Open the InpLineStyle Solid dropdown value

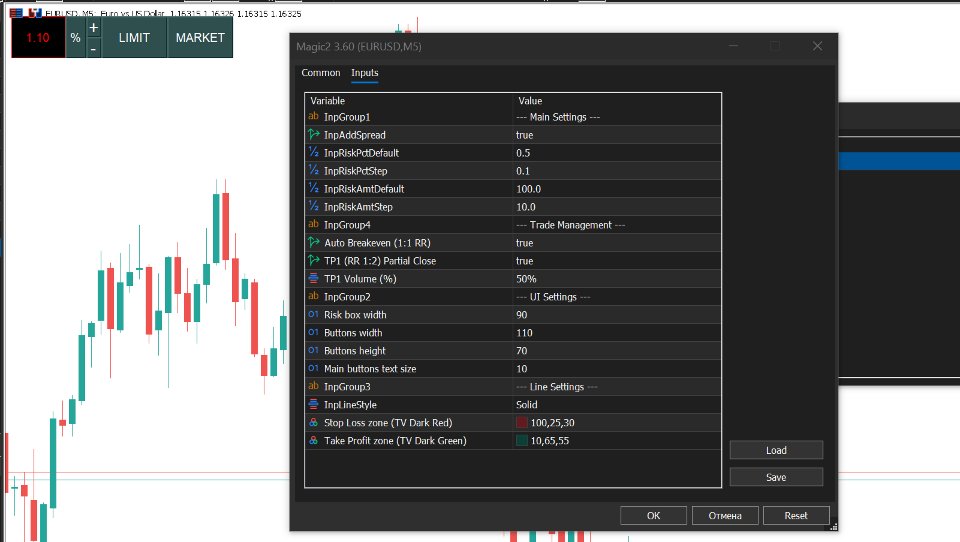617,405
